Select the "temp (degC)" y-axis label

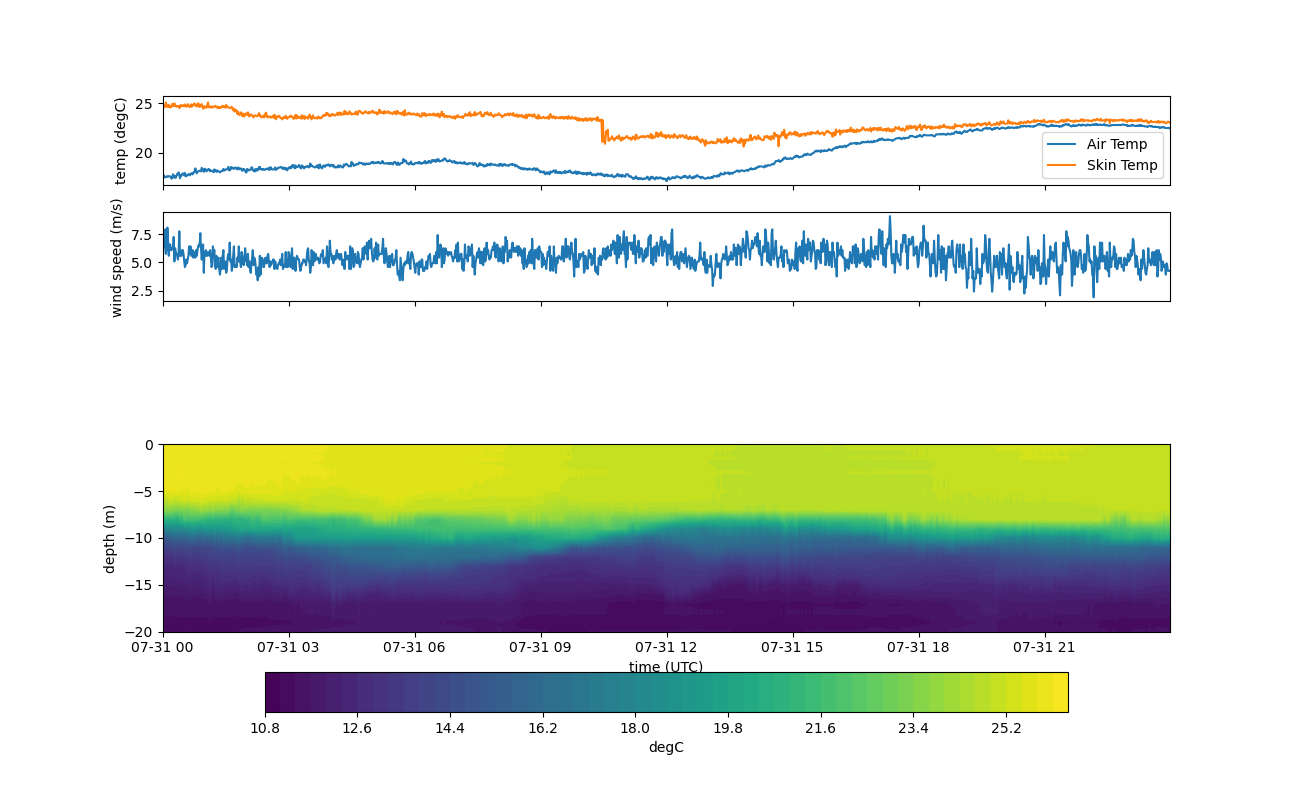tap(121, 141)
